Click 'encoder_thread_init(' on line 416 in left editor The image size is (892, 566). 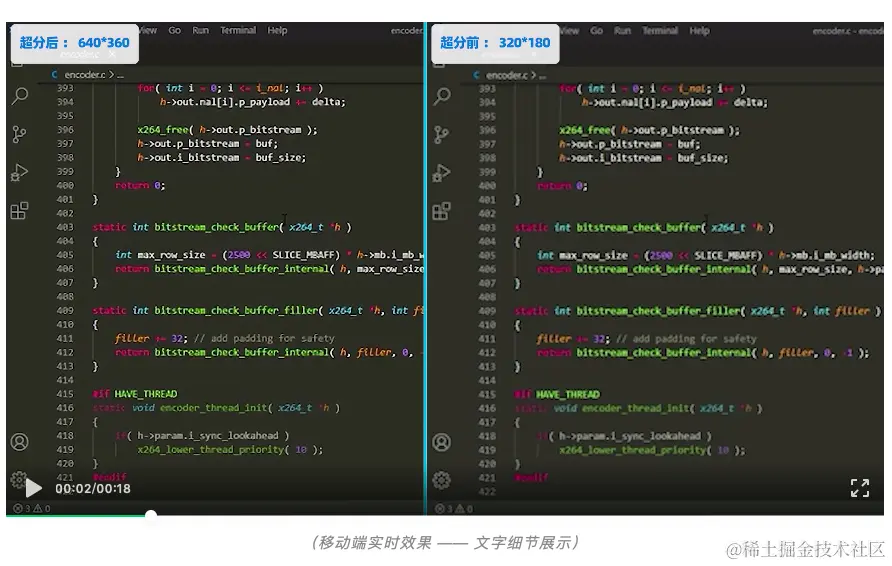point(216,408)
